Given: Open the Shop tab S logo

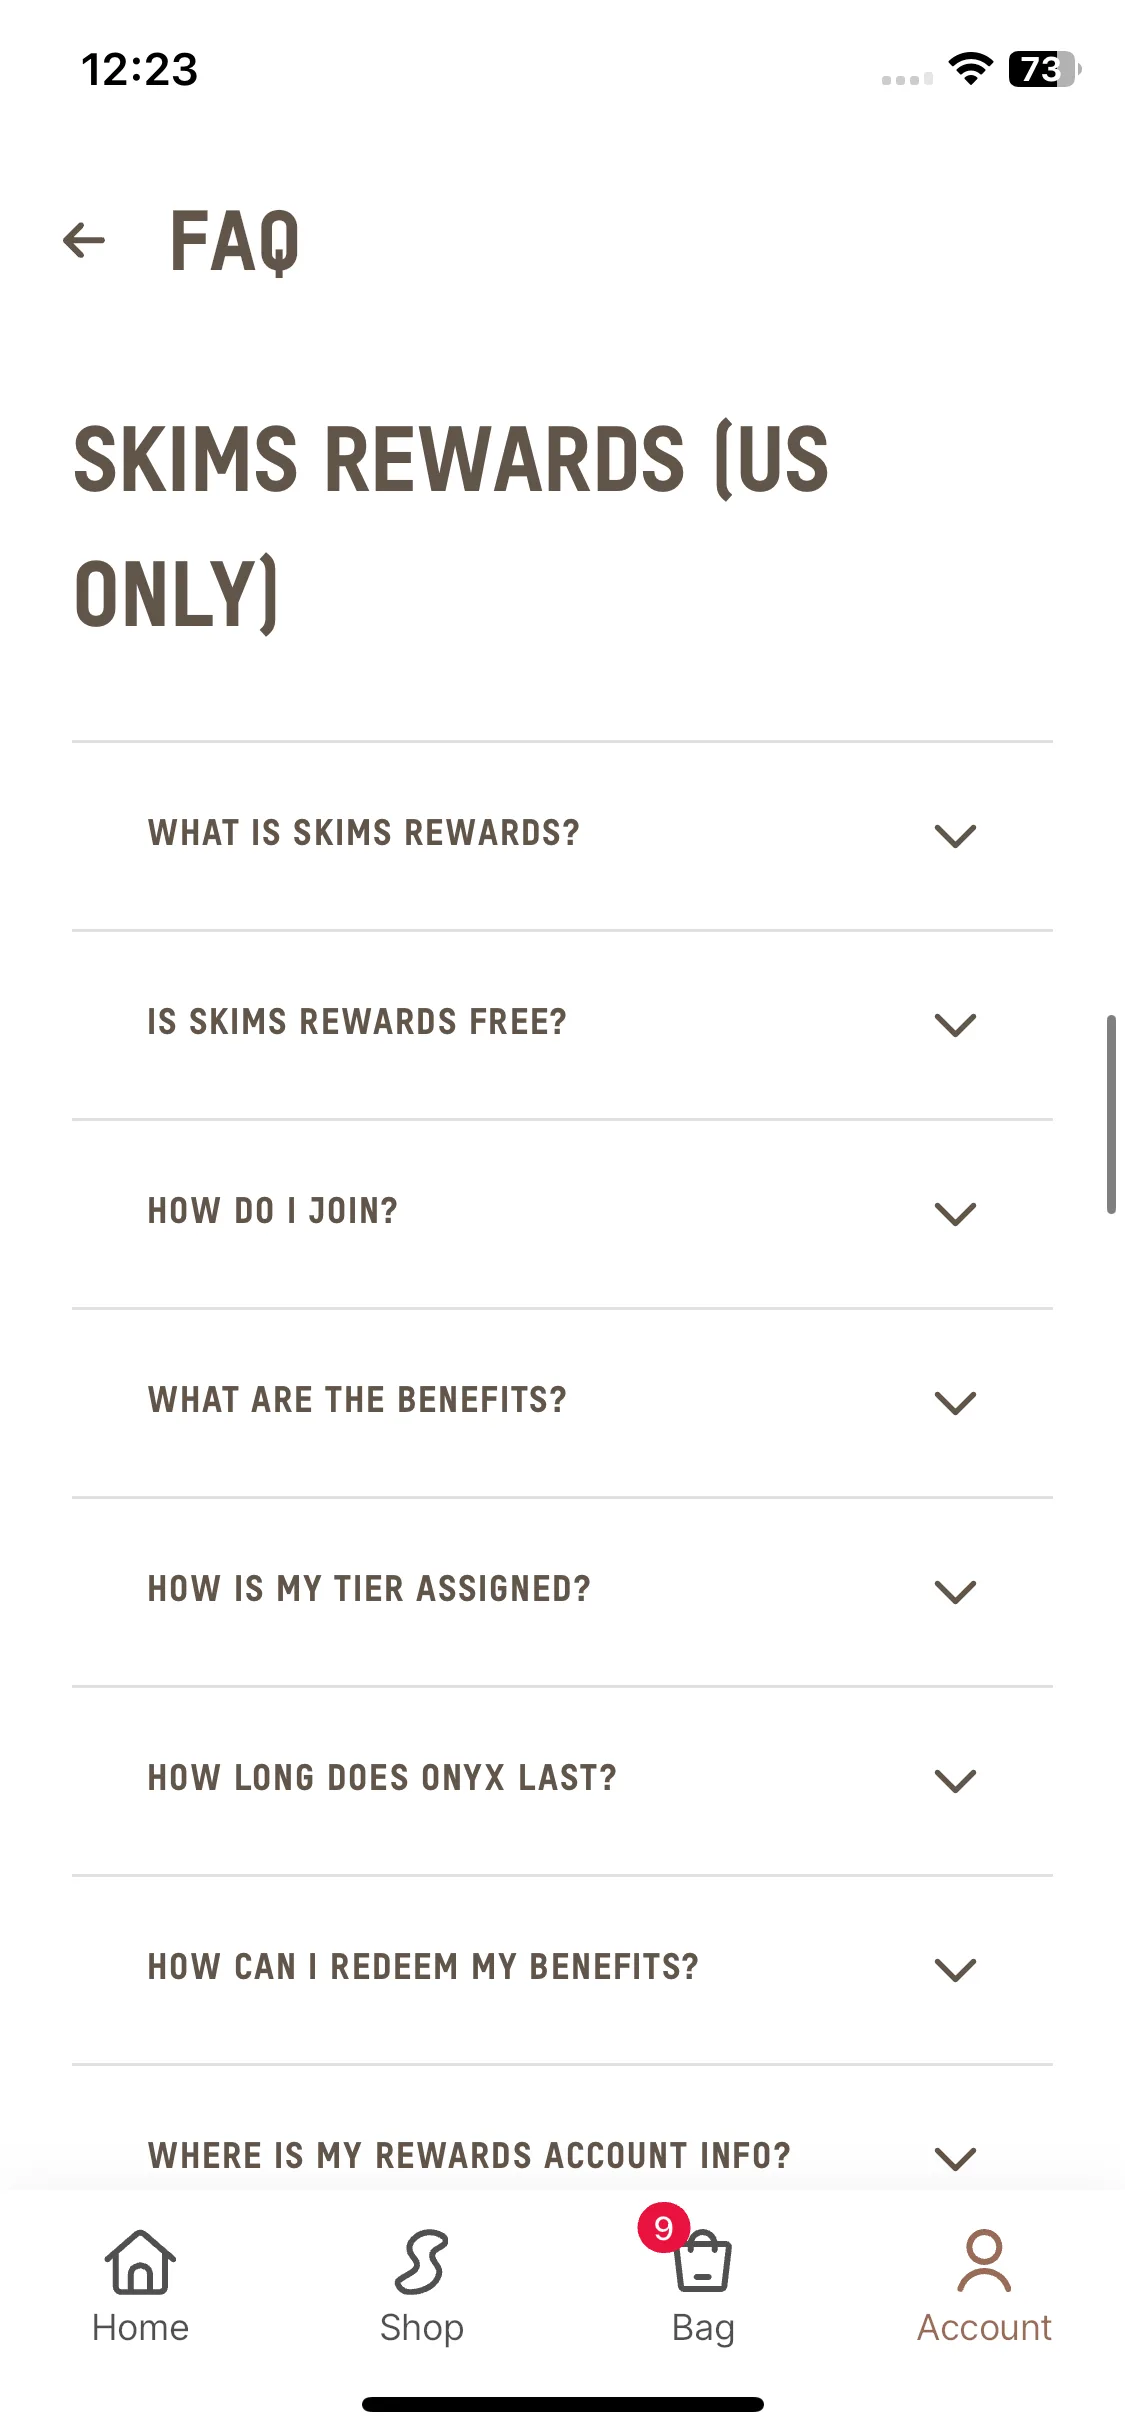Looking at the screenshot, I should [x=421, y=2262].
